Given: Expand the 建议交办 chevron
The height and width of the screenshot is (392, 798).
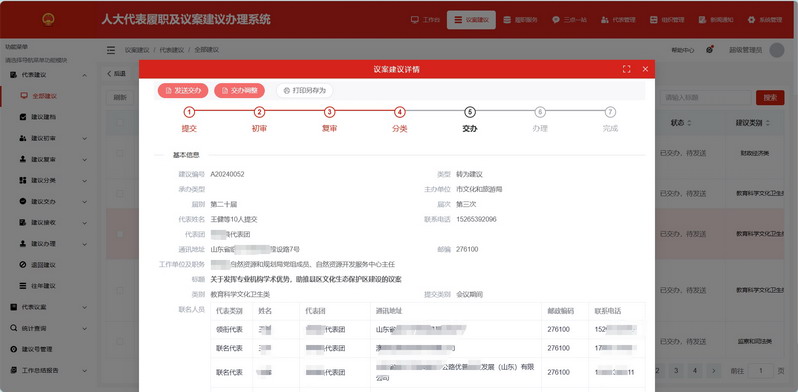Looking at the screenshot, I should 84,201.
